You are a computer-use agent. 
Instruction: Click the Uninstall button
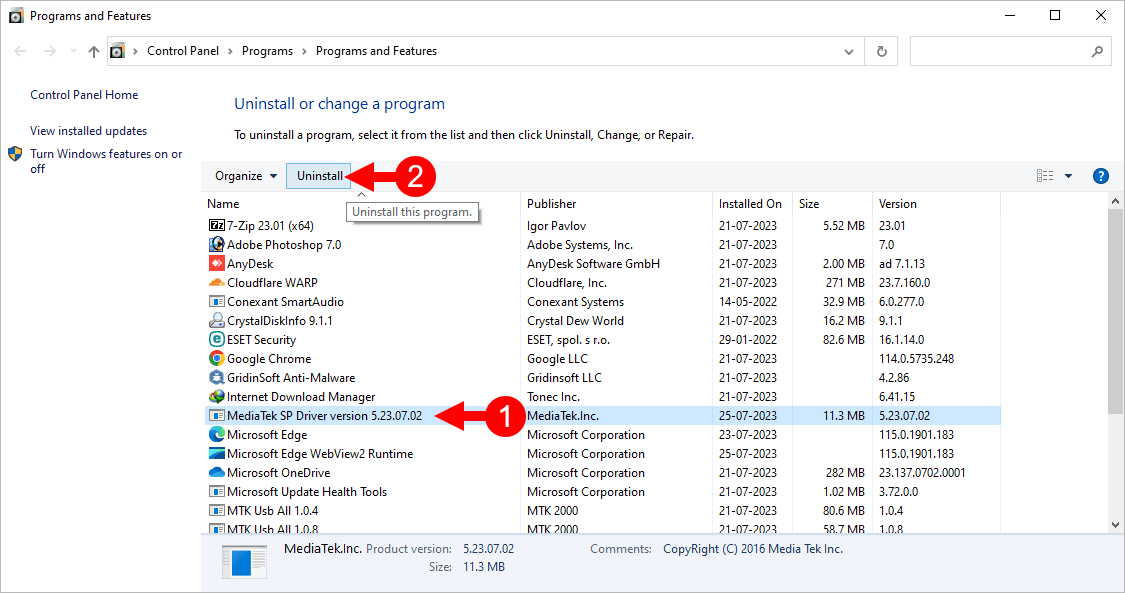[318, 175]
